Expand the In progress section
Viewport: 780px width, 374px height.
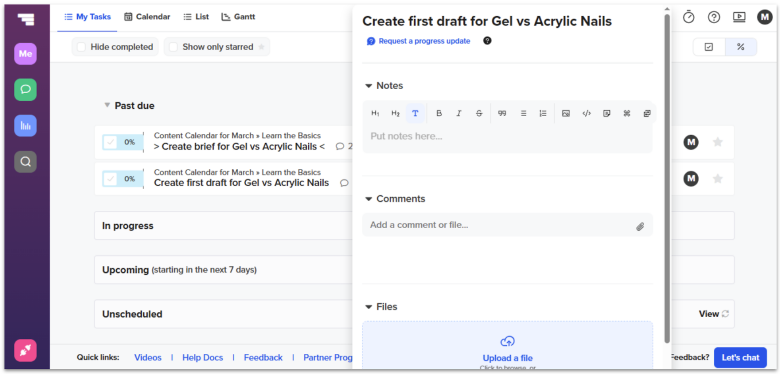point(414,226)
